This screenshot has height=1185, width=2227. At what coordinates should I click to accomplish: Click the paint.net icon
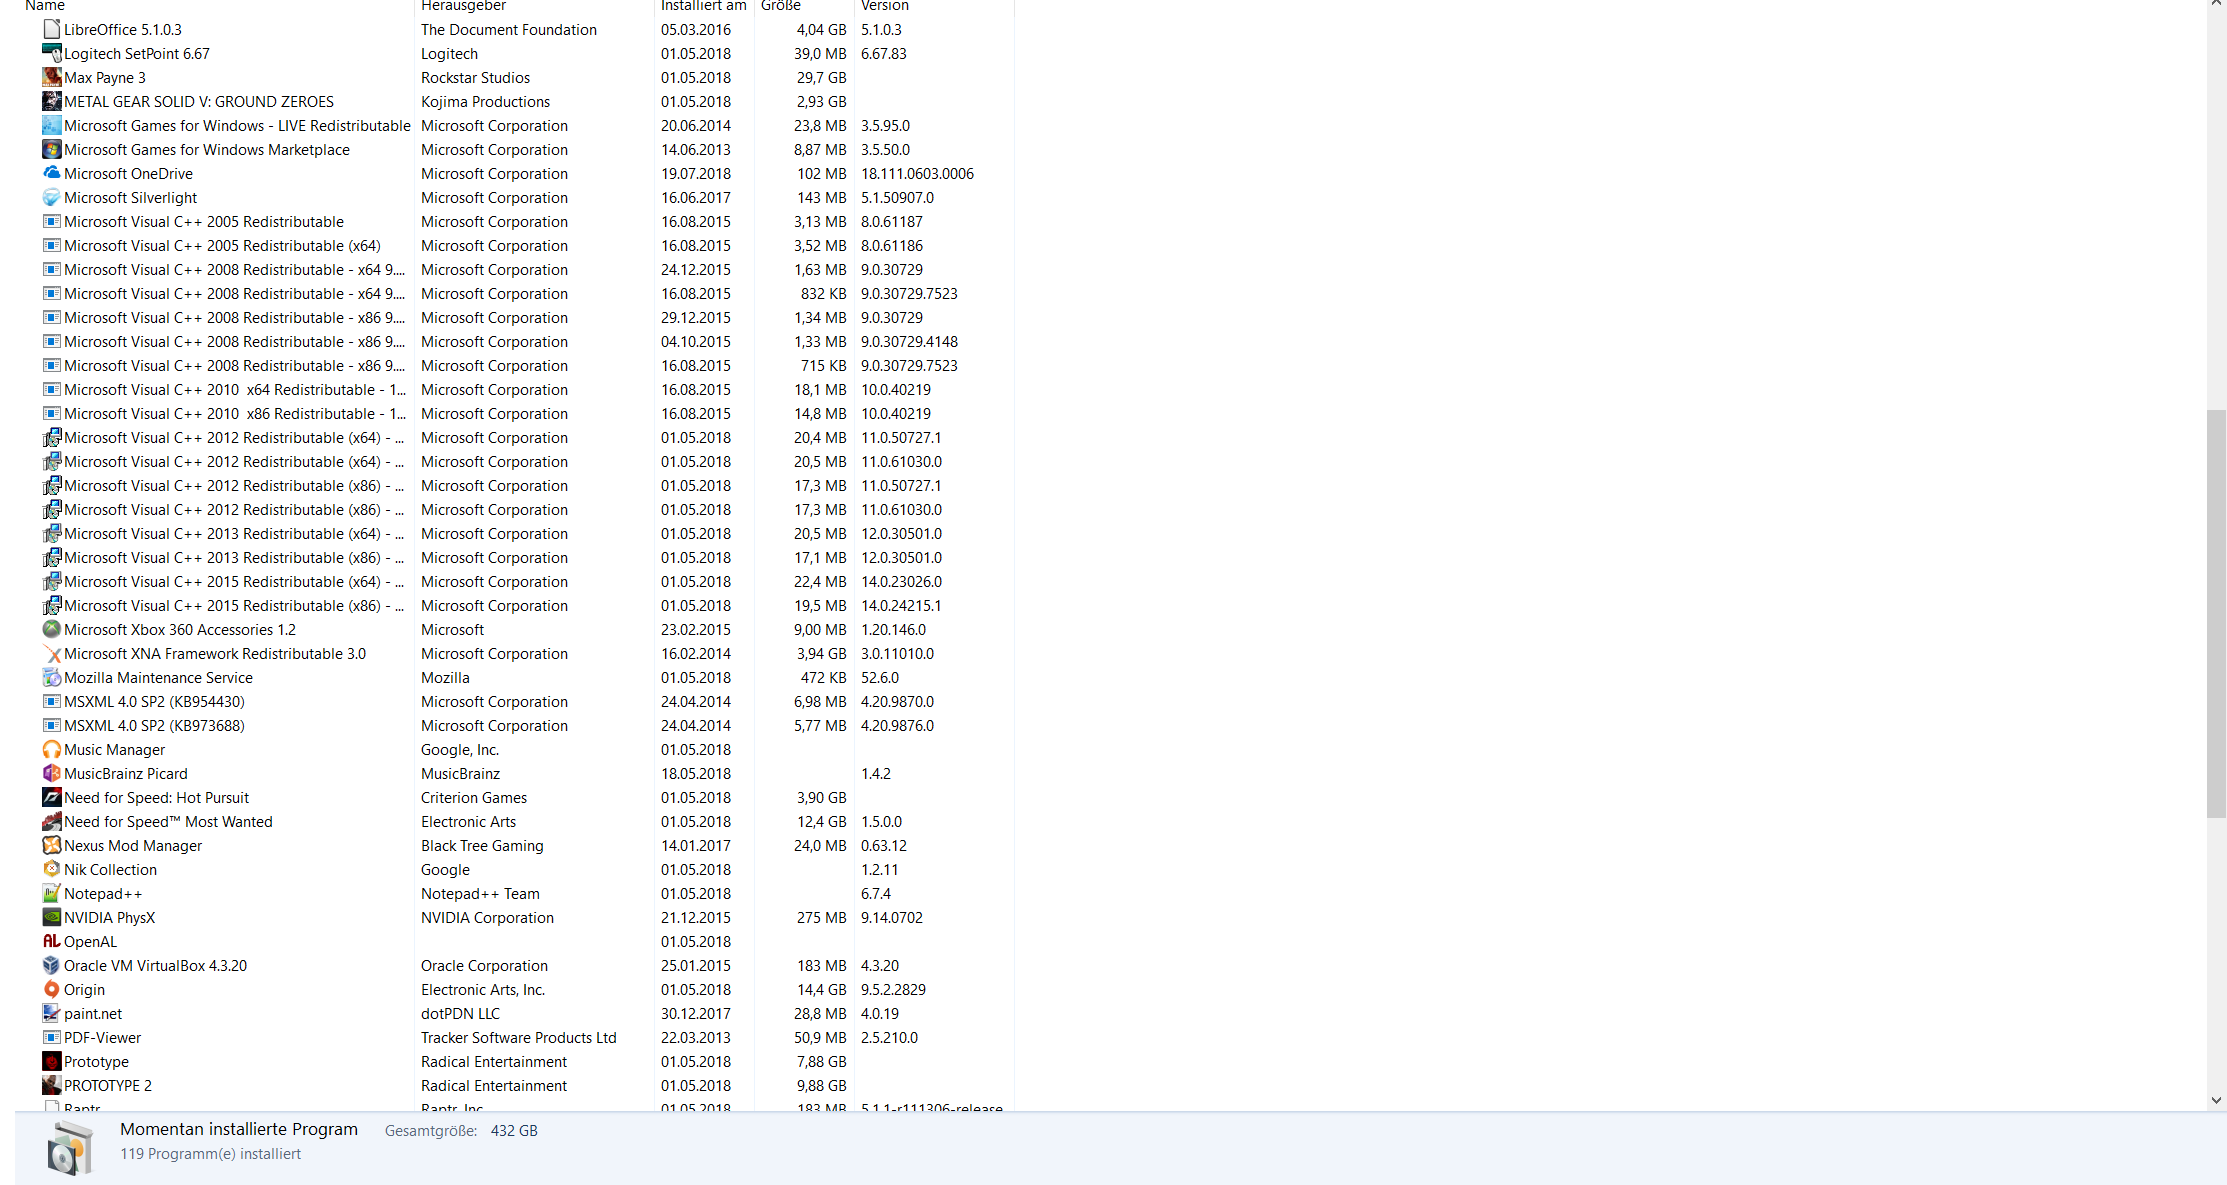[x=52, y=1013]
